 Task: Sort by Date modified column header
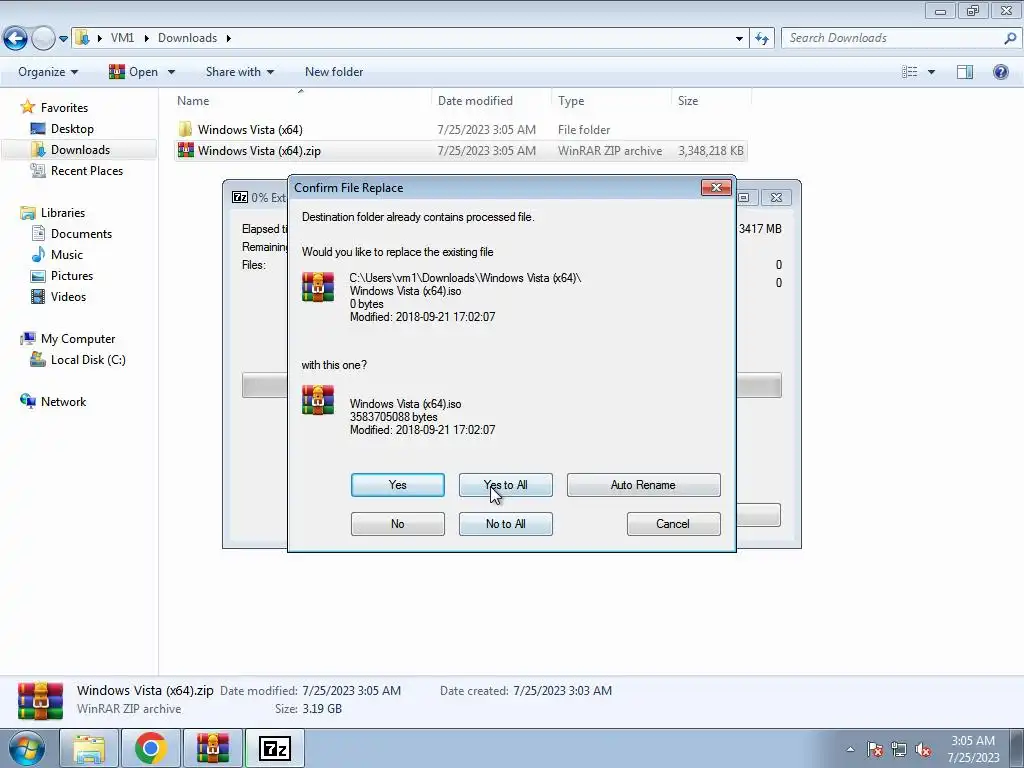tap(475, 101)
